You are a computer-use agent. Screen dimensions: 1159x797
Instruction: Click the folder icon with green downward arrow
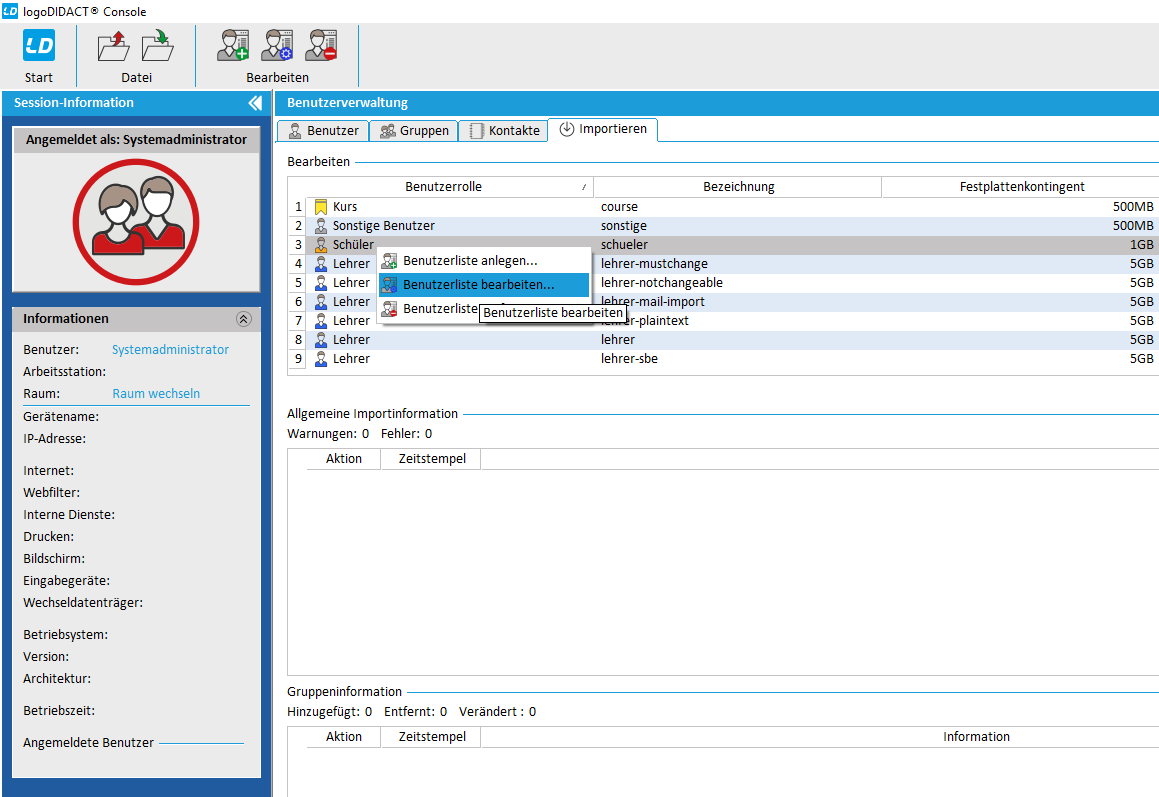coord(157,46)
